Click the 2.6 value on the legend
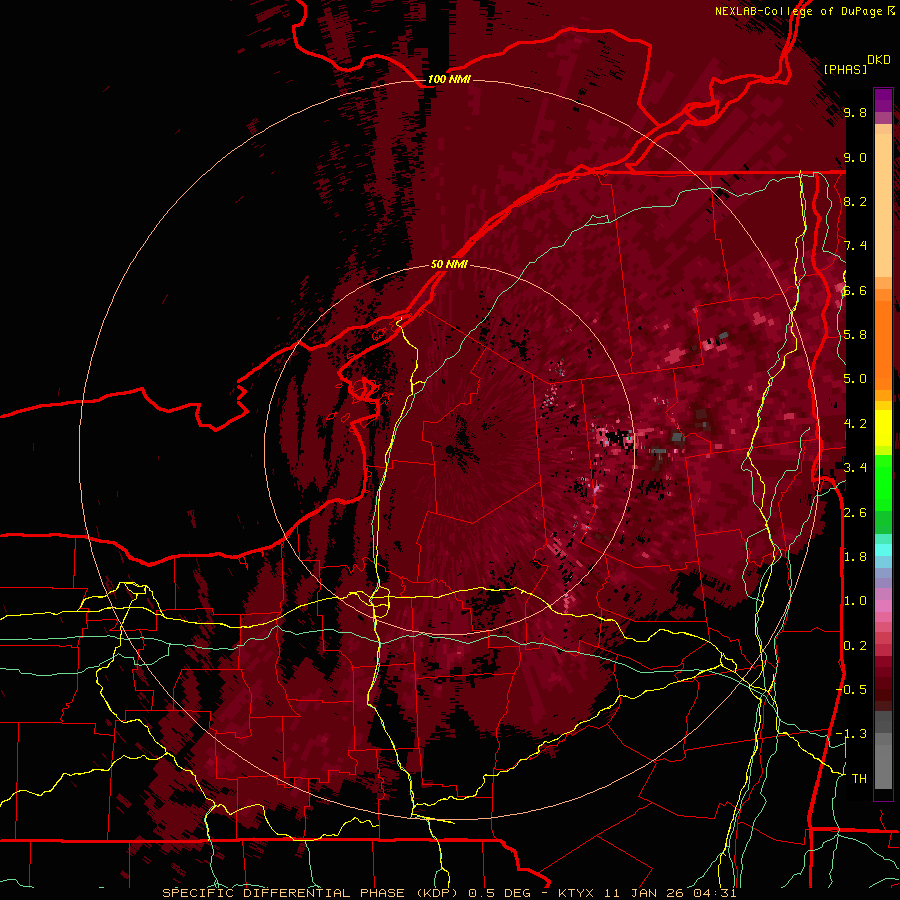 (x=855, y=512)
